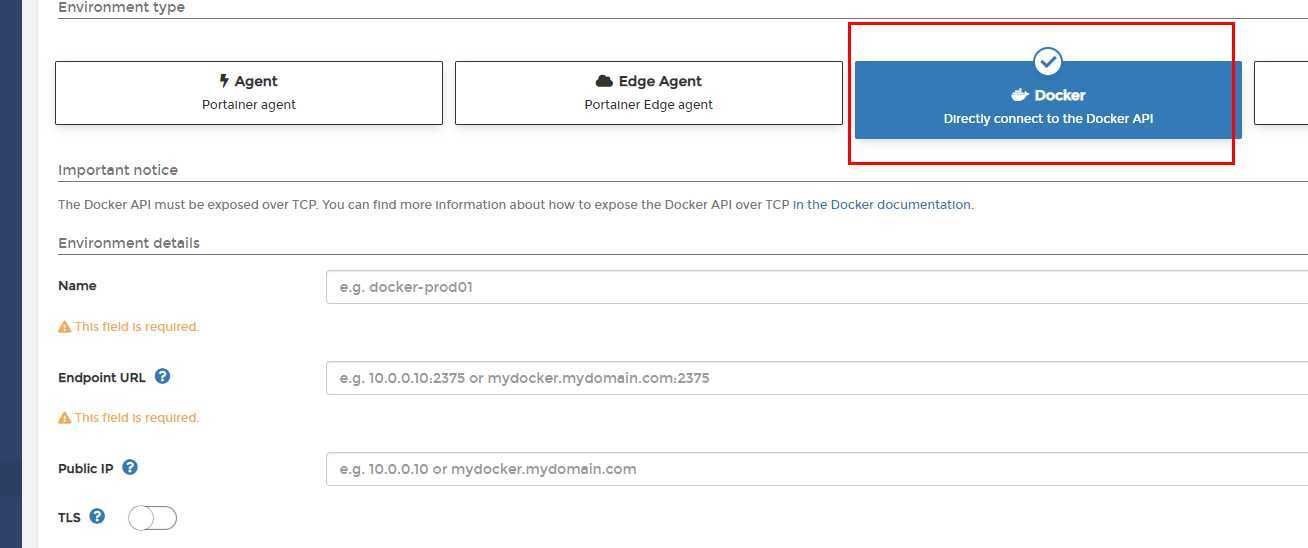Click the Important notice heading
Viewport: 1308px width, 548px height.
coord(118,170)
